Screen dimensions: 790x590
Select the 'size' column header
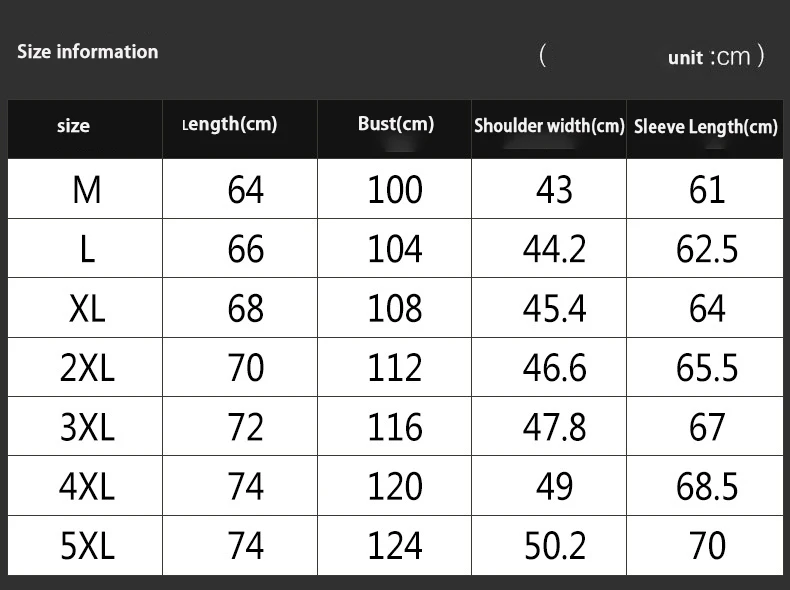coord(73,125)
